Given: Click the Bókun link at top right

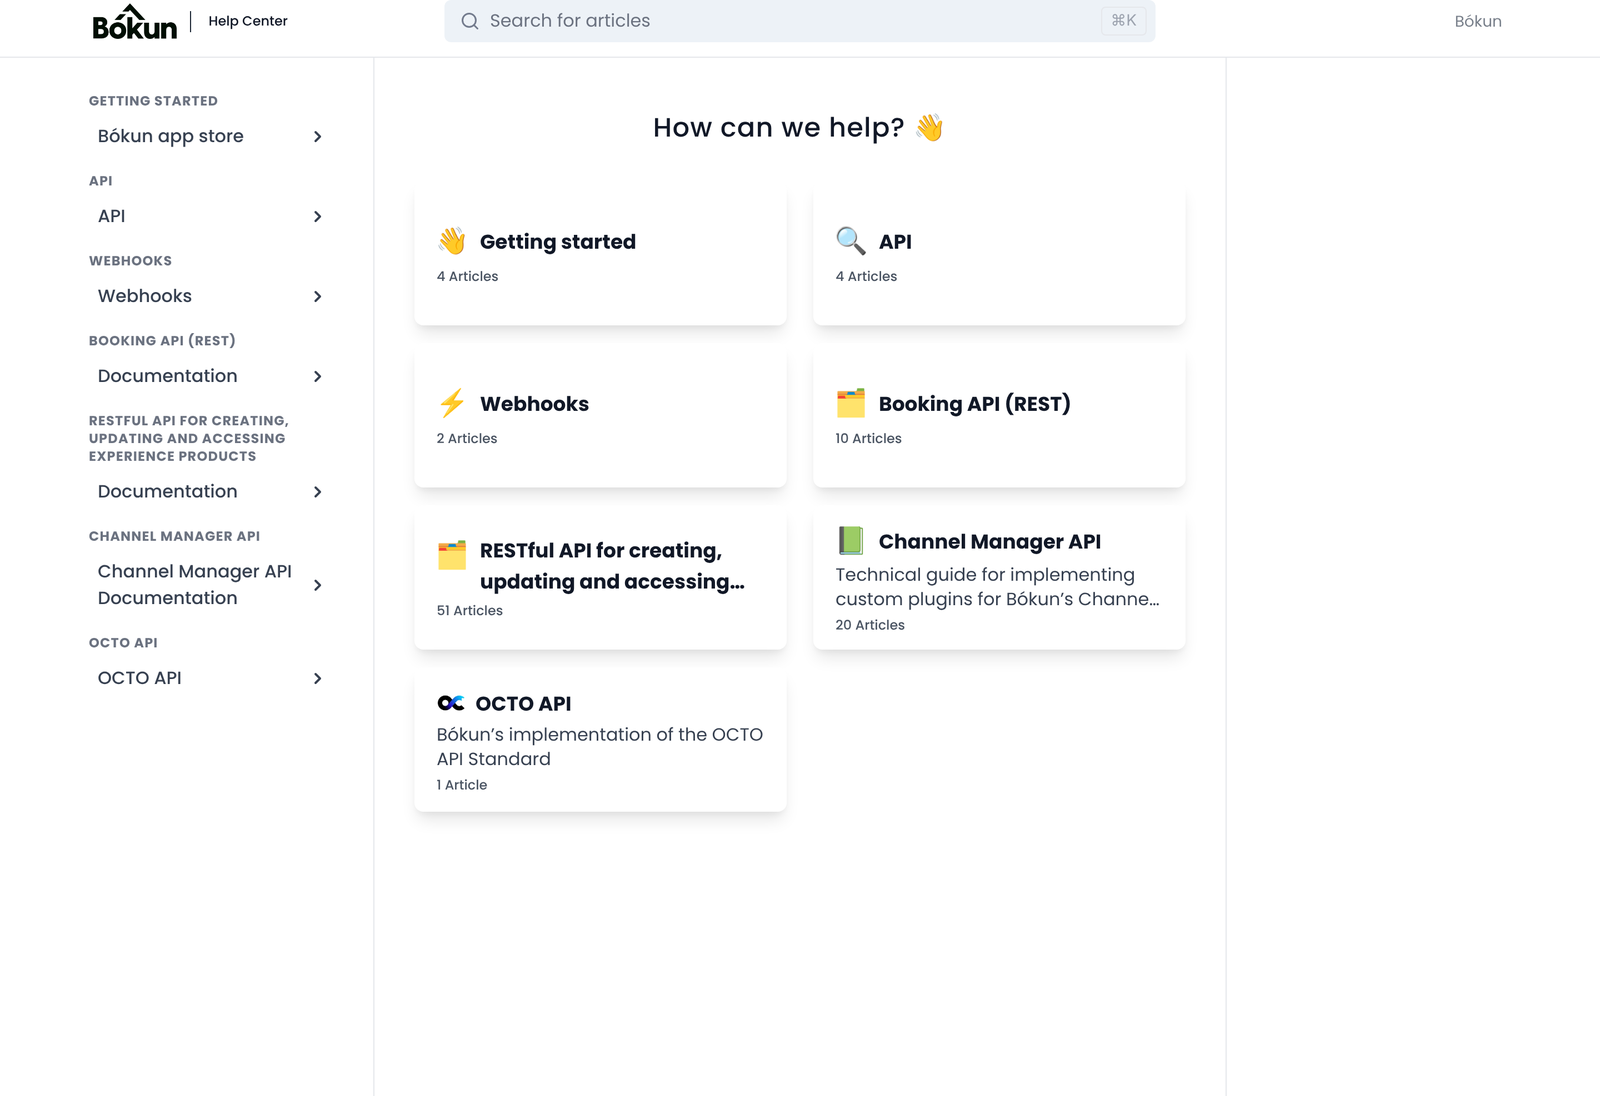Looking at the screenshot, I should tap(1478, 21).
